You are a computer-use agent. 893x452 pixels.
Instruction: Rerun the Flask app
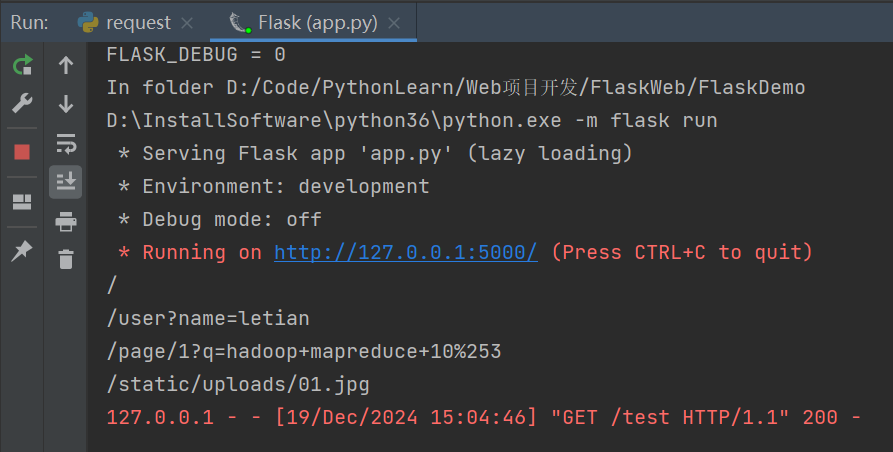22,66
